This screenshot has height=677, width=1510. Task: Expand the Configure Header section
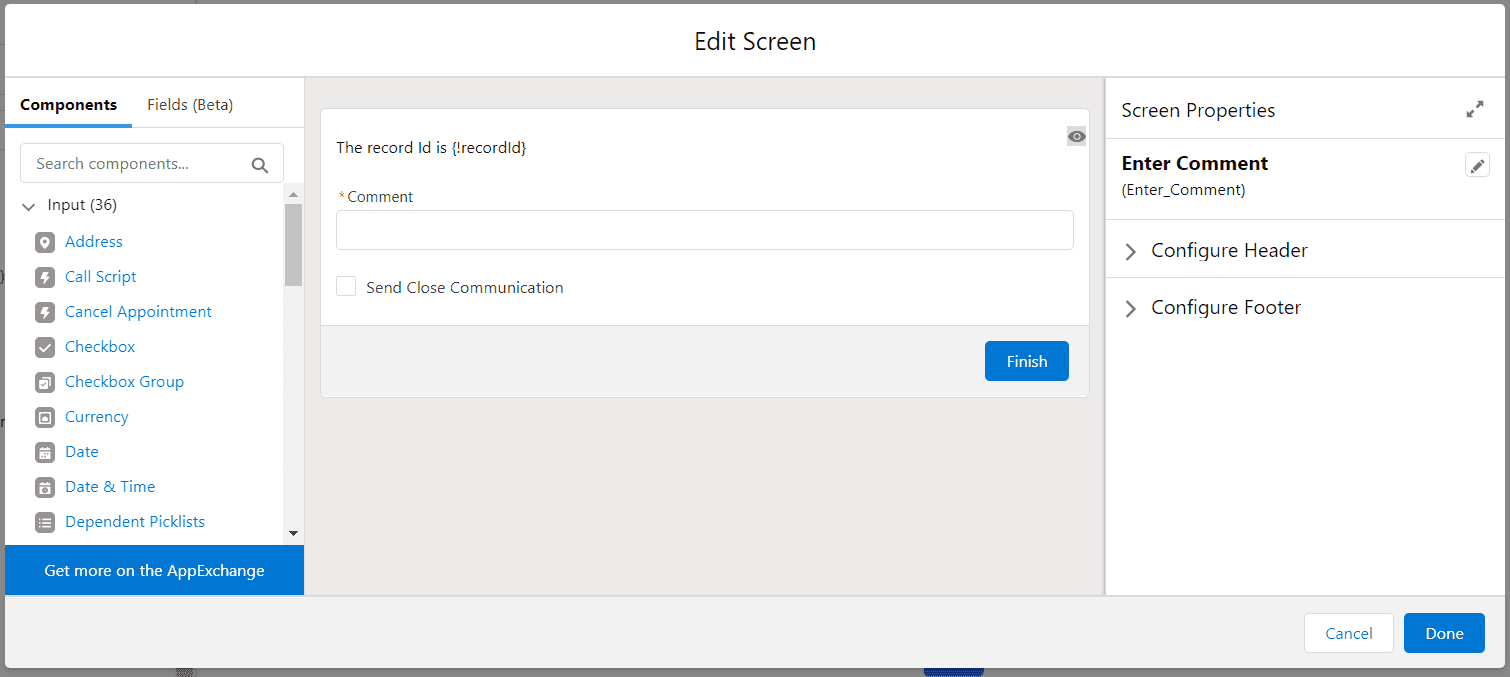[1131, 251]
